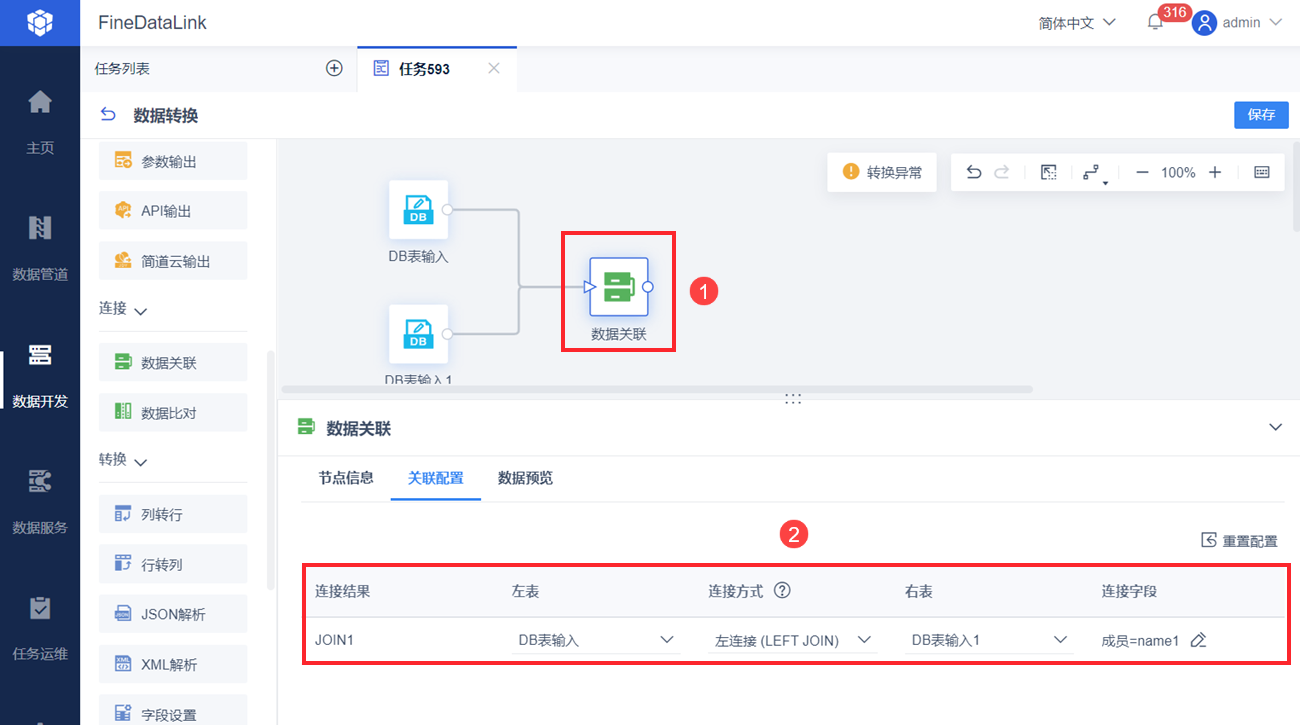Pick 行转列 operator from list
This screenshot has height=725, width=1300.
point(173,564)
